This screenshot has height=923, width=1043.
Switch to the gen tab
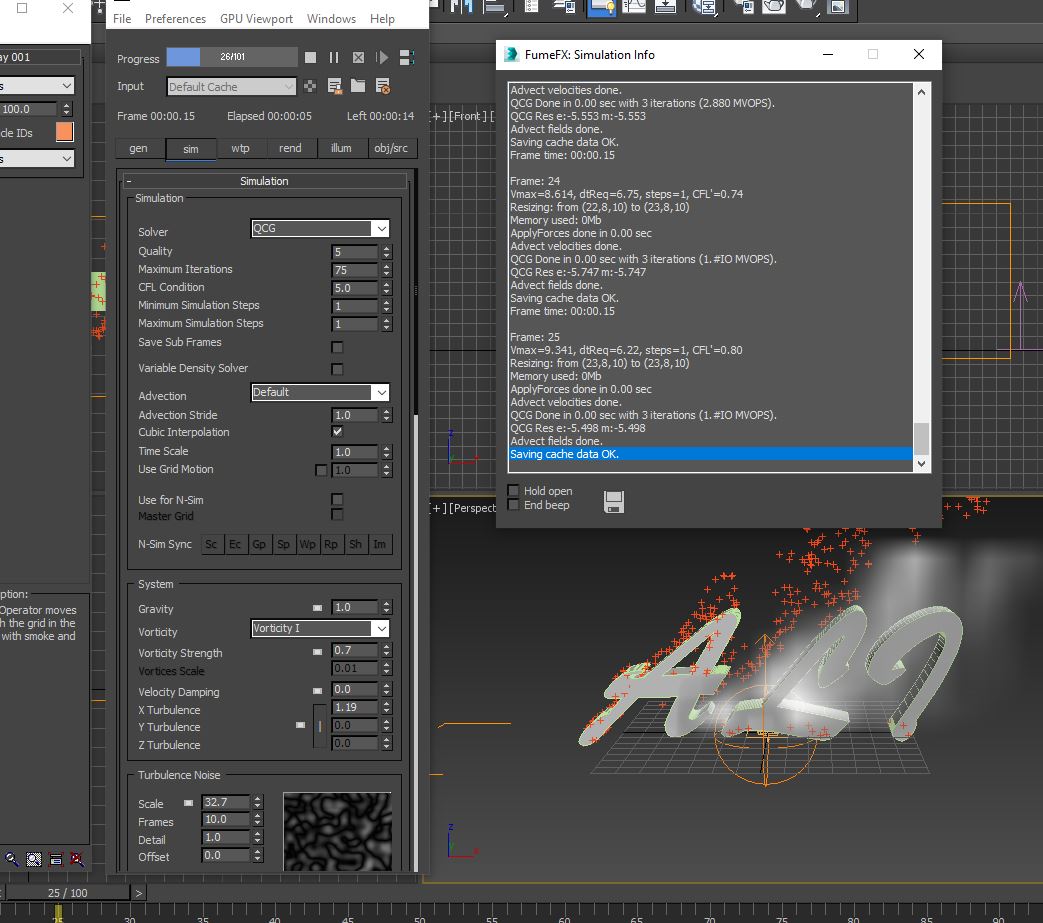138,148
